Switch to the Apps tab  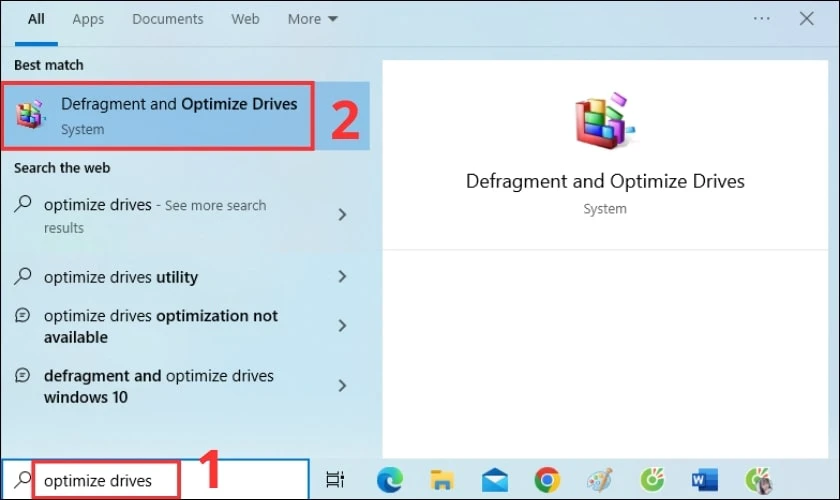(x=88, y=19)
